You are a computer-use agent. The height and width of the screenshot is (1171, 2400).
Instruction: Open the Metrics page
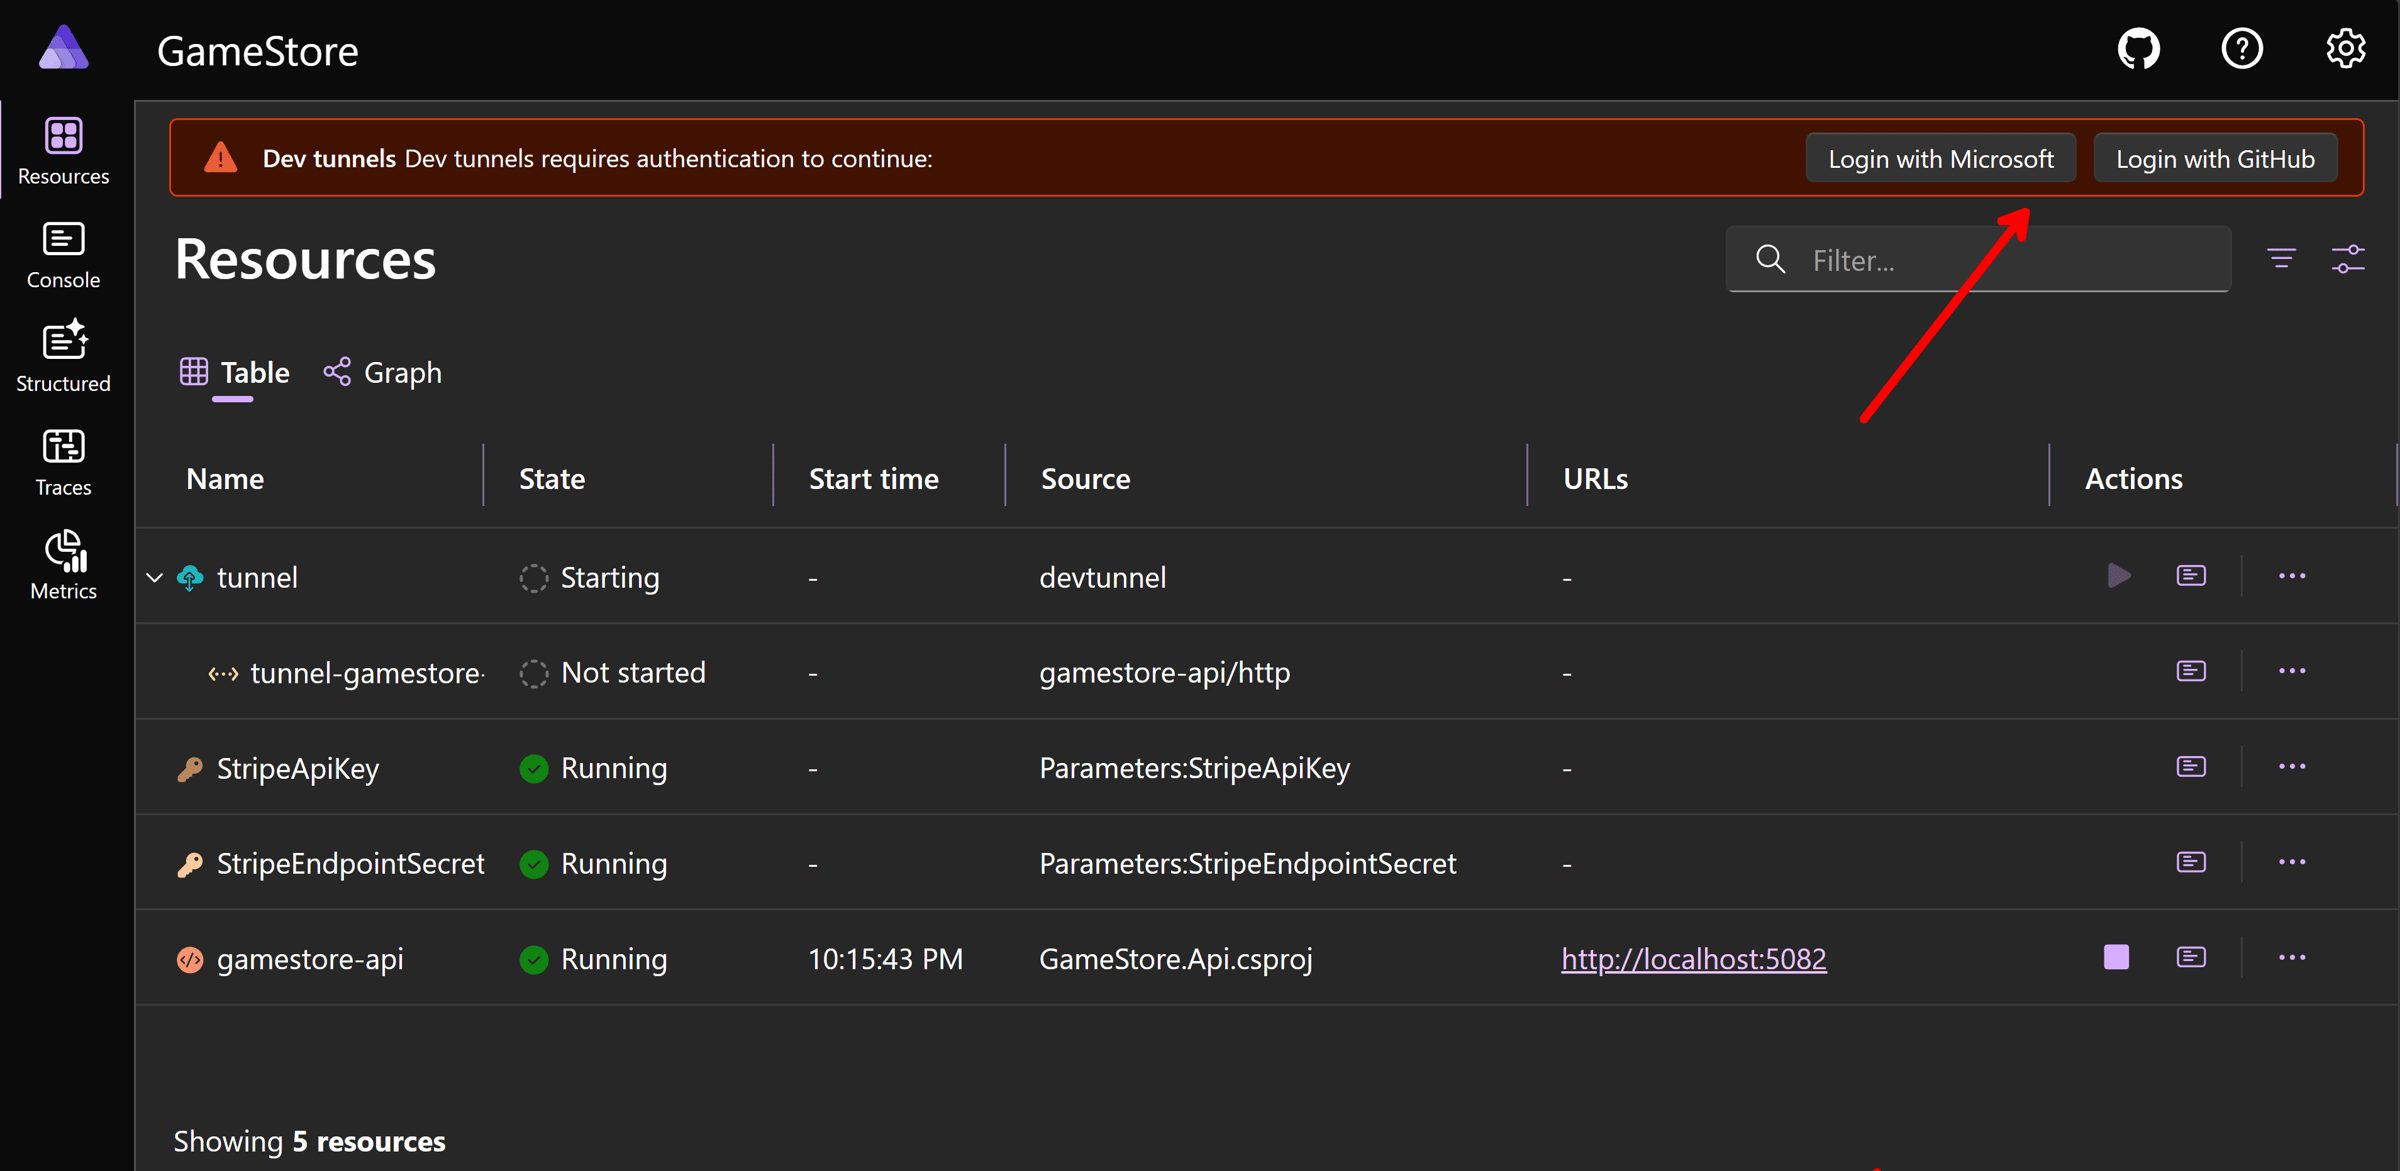click(x=63, y=565)
